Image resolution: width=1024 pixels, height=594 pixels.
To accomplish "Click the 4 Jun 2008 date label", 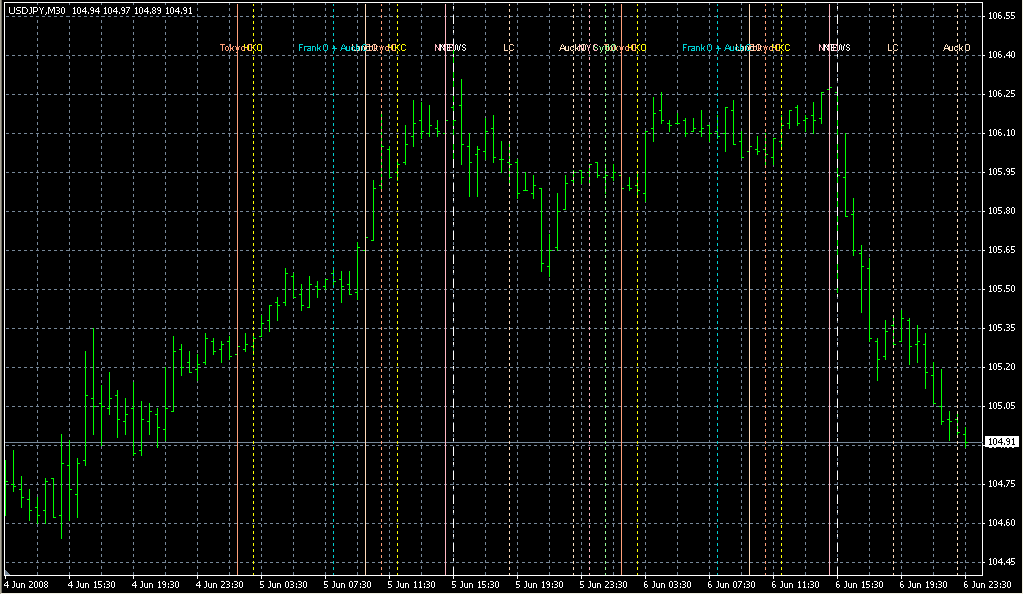I will pos(27,584).
